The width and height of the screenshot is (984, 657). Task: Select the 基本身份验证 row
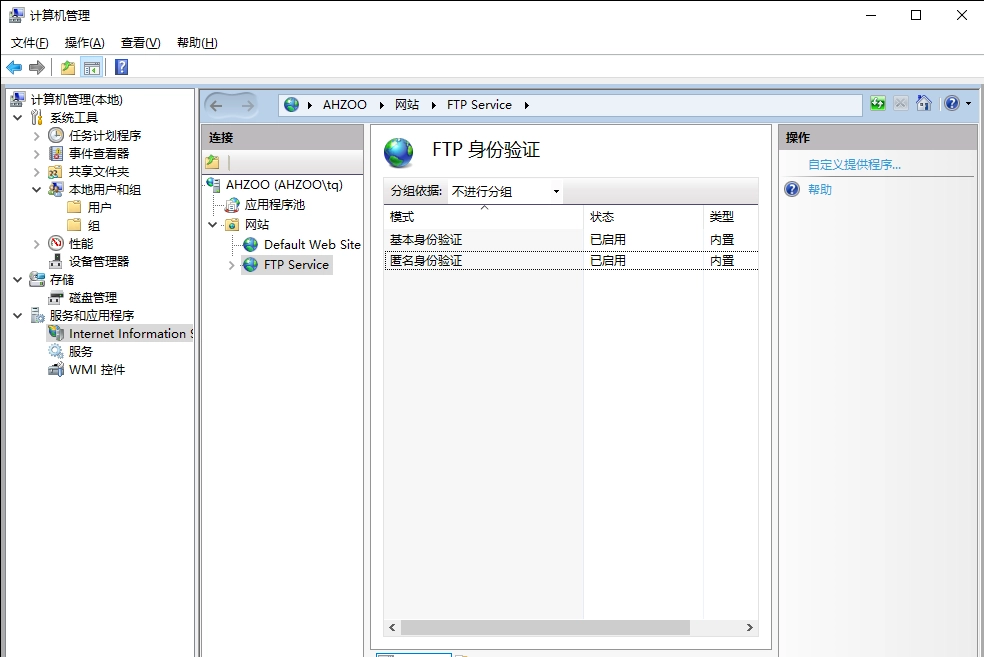(x=426, y=240)
